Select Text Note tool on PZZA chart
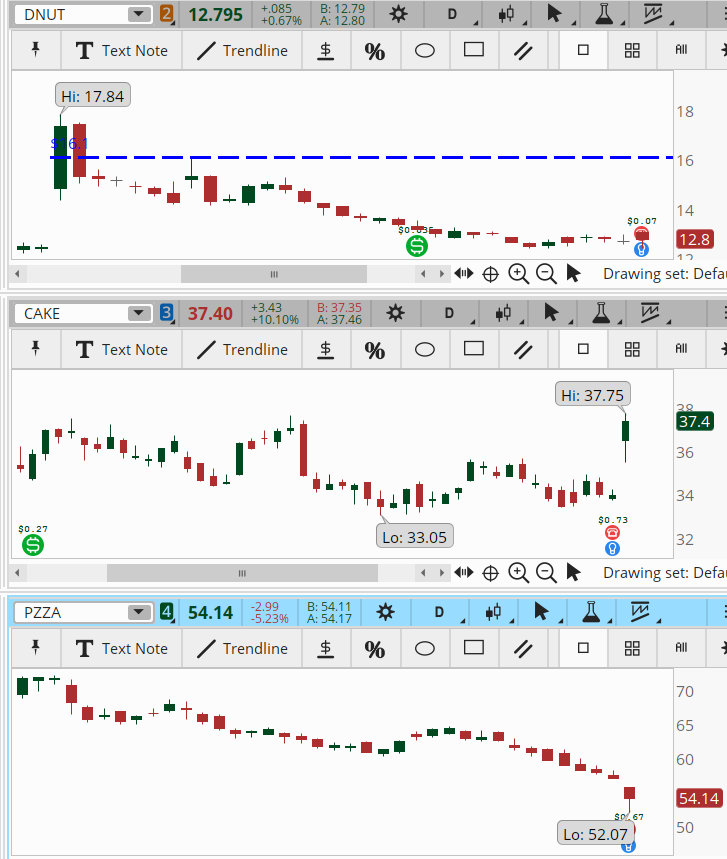This screenshot has height=859, width=727. (122, 649)
